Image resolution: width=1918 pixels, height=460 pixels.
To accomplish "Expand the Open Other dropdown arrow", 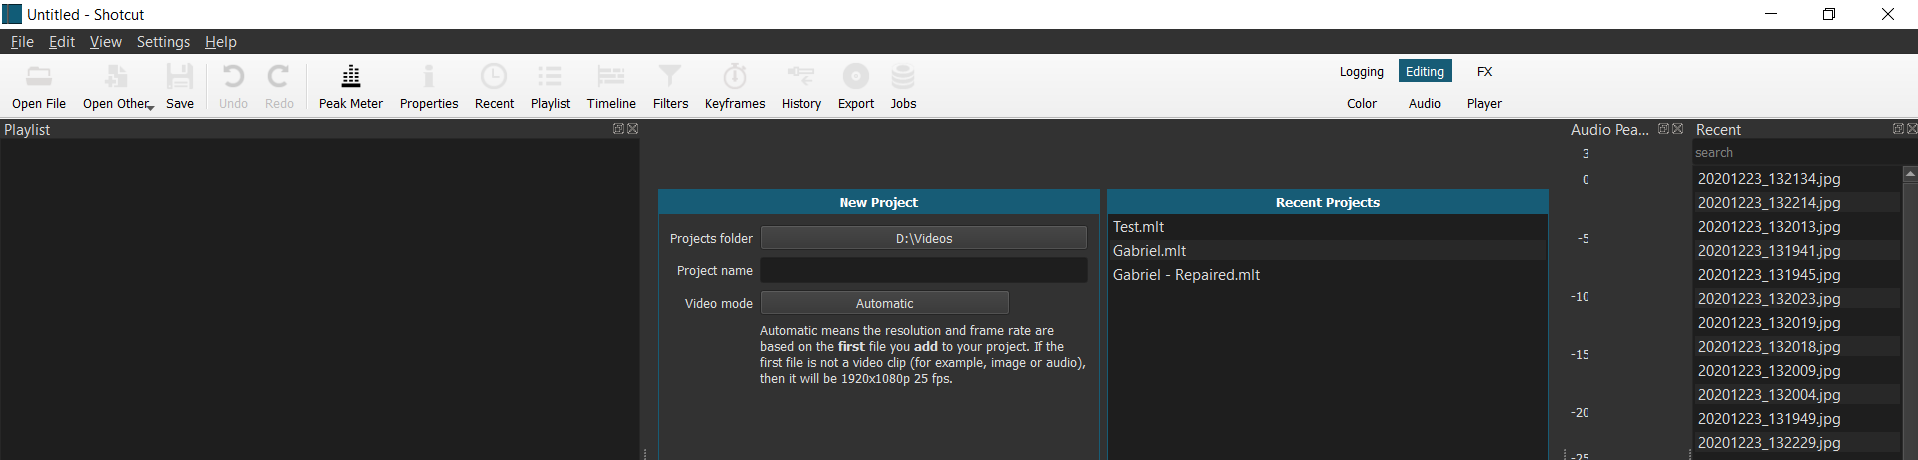I will pyautogui.click(x=150, y=106).
